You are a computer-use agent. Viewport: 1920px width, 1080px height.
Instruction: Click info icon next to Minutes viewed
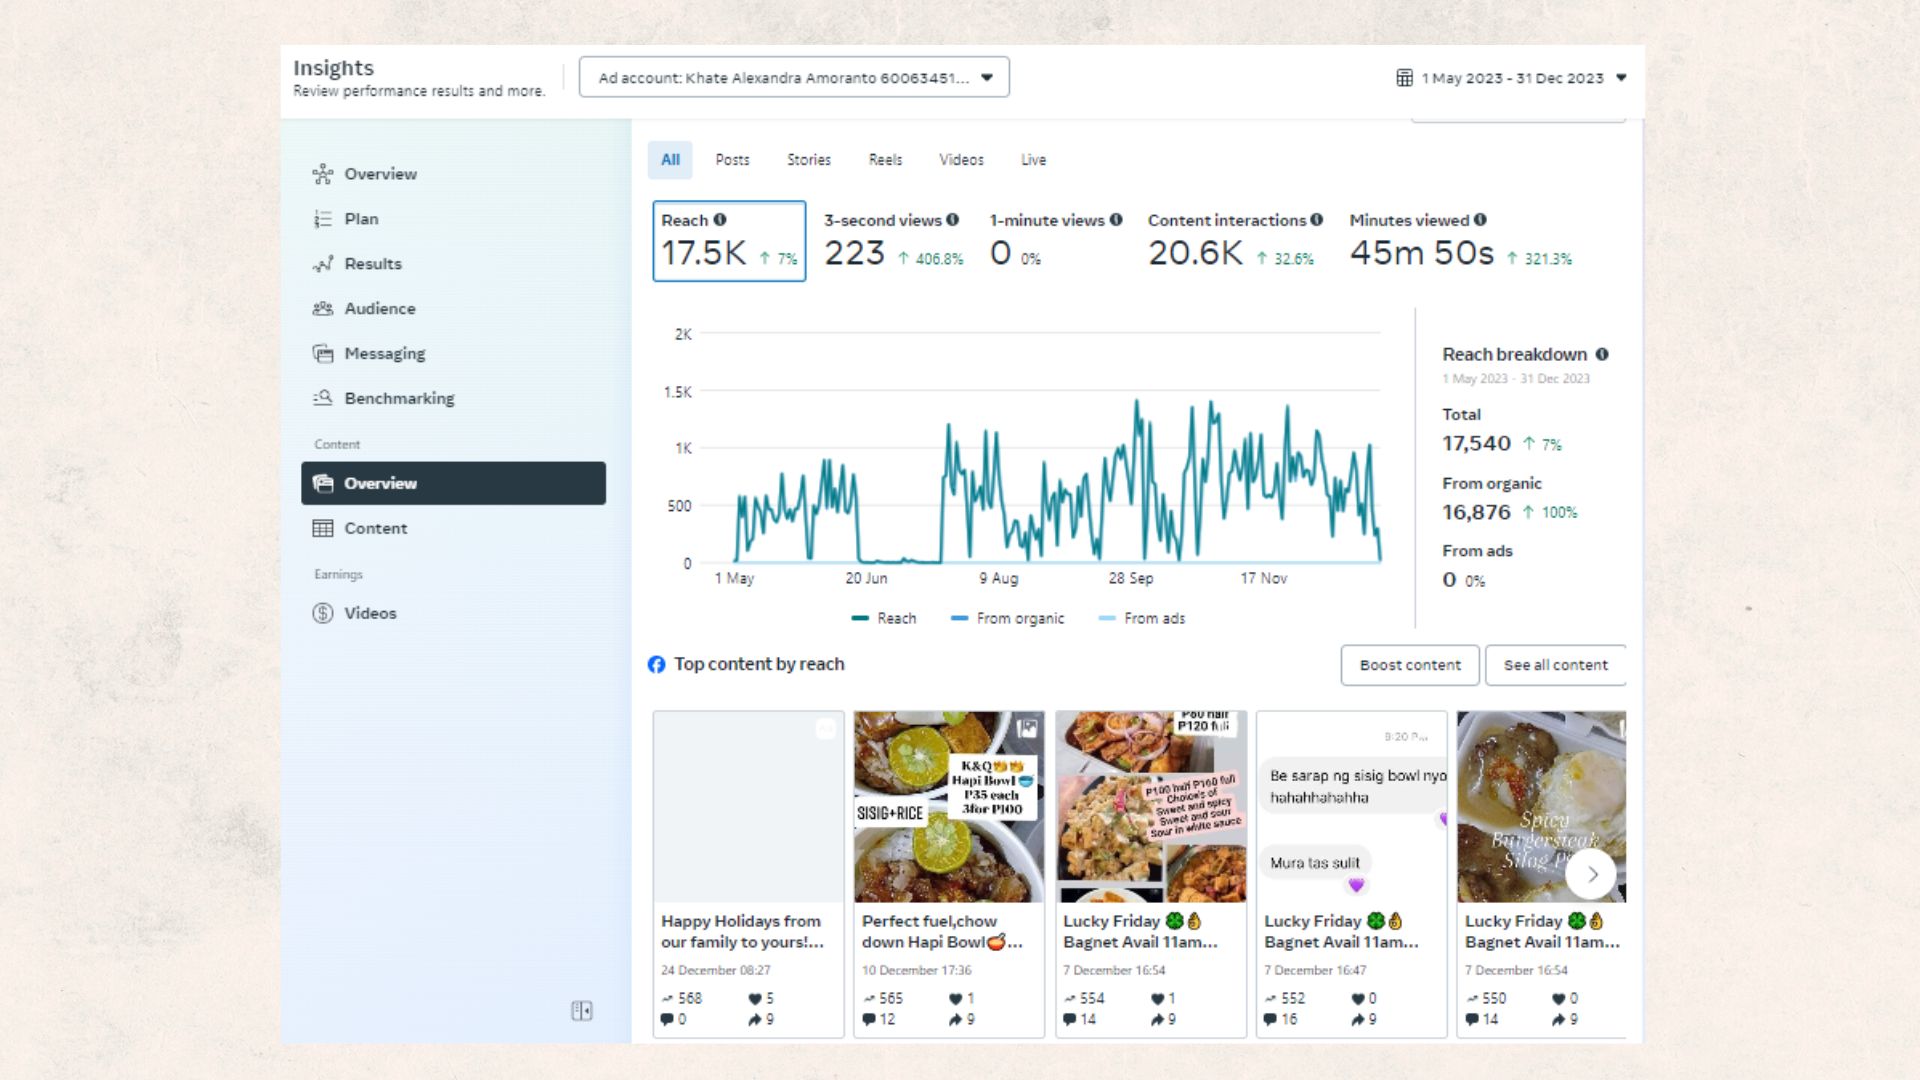[1480, 220]
